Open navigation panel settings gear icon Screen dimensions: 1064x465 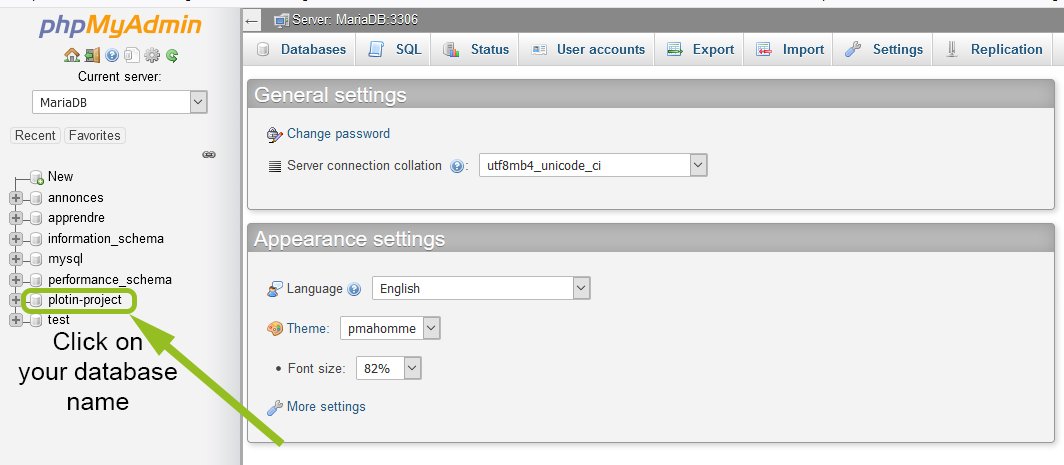(x=152, y=56)
